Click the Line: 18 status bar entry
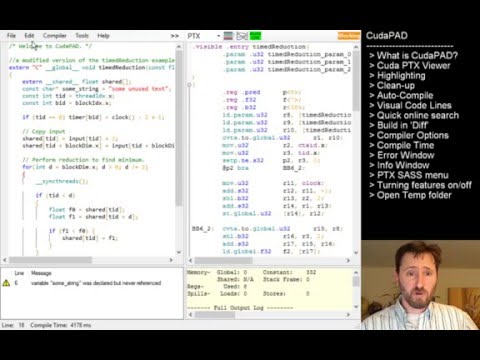Viewport: 480px width, 360px height. 13,325
